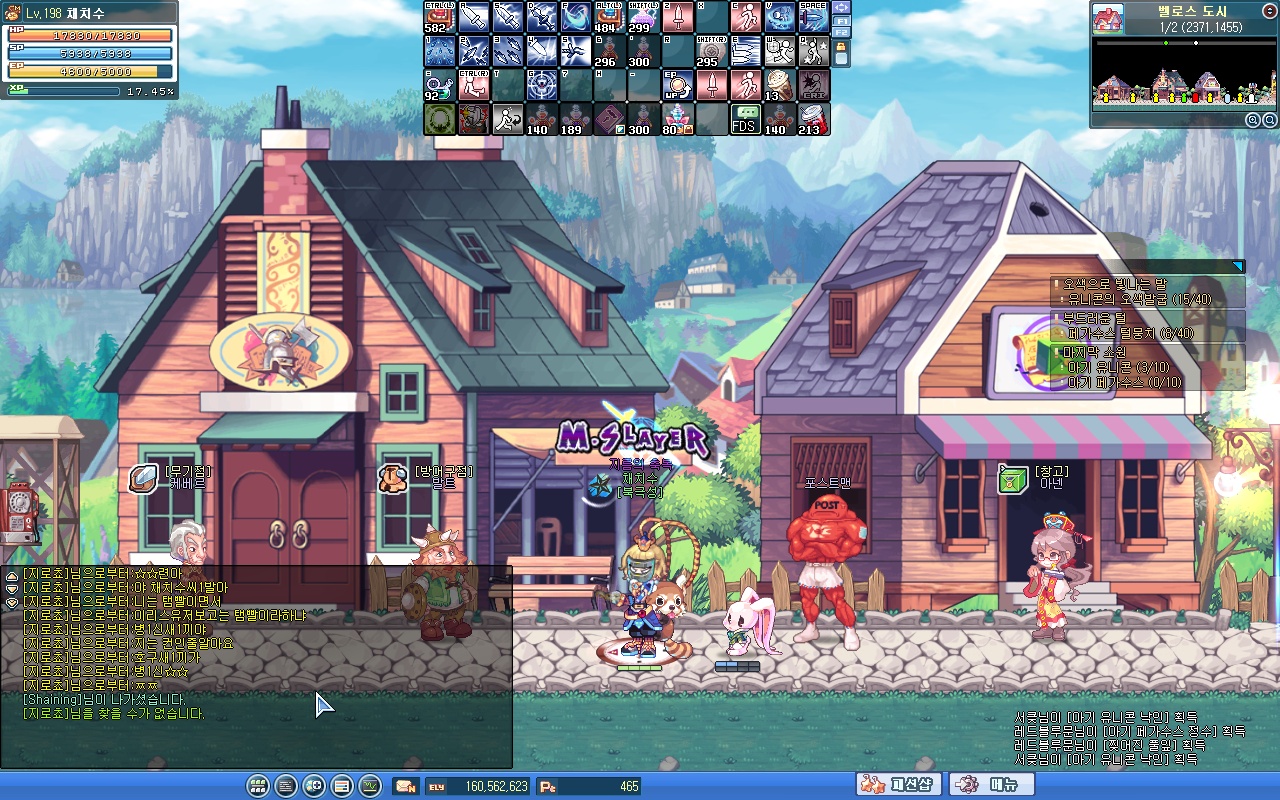Open the 메뉴 menu button
Image resolution: width=1280 pixels, height=800 pixels.
tap(991, 785)
